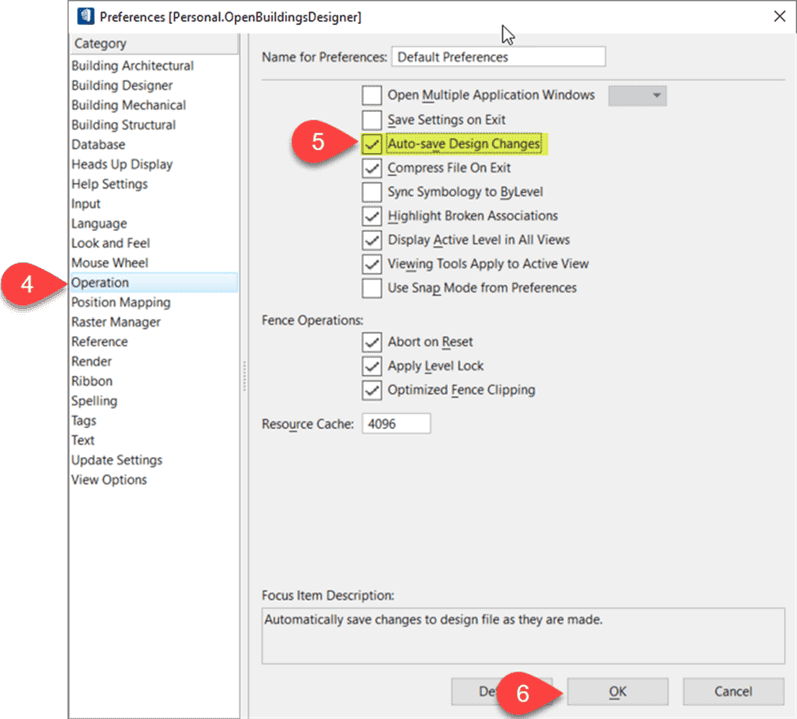The height and width of the screenshot is (719, 797).
Task: Click the OpenBuildings Designer title bar icon
Action: (86, 16)
